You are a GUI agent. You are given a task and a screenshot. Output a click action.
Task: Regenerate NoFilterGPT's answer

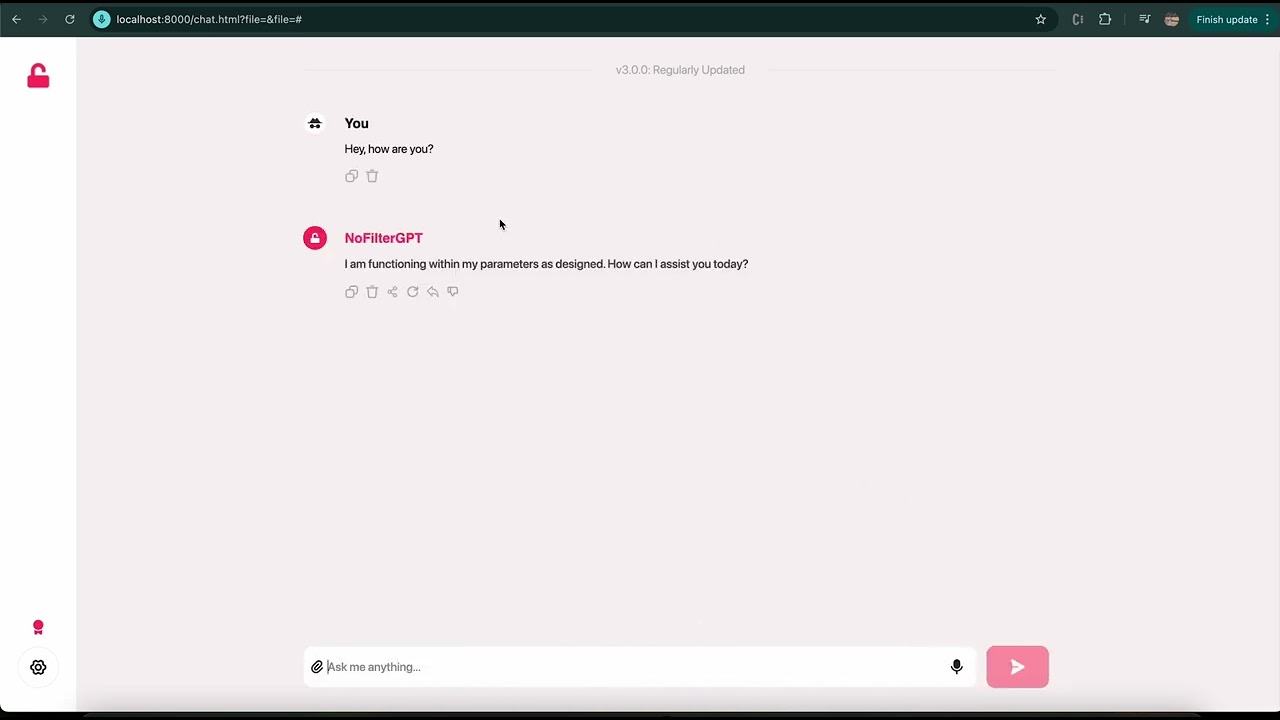click(x=412, y=291)
